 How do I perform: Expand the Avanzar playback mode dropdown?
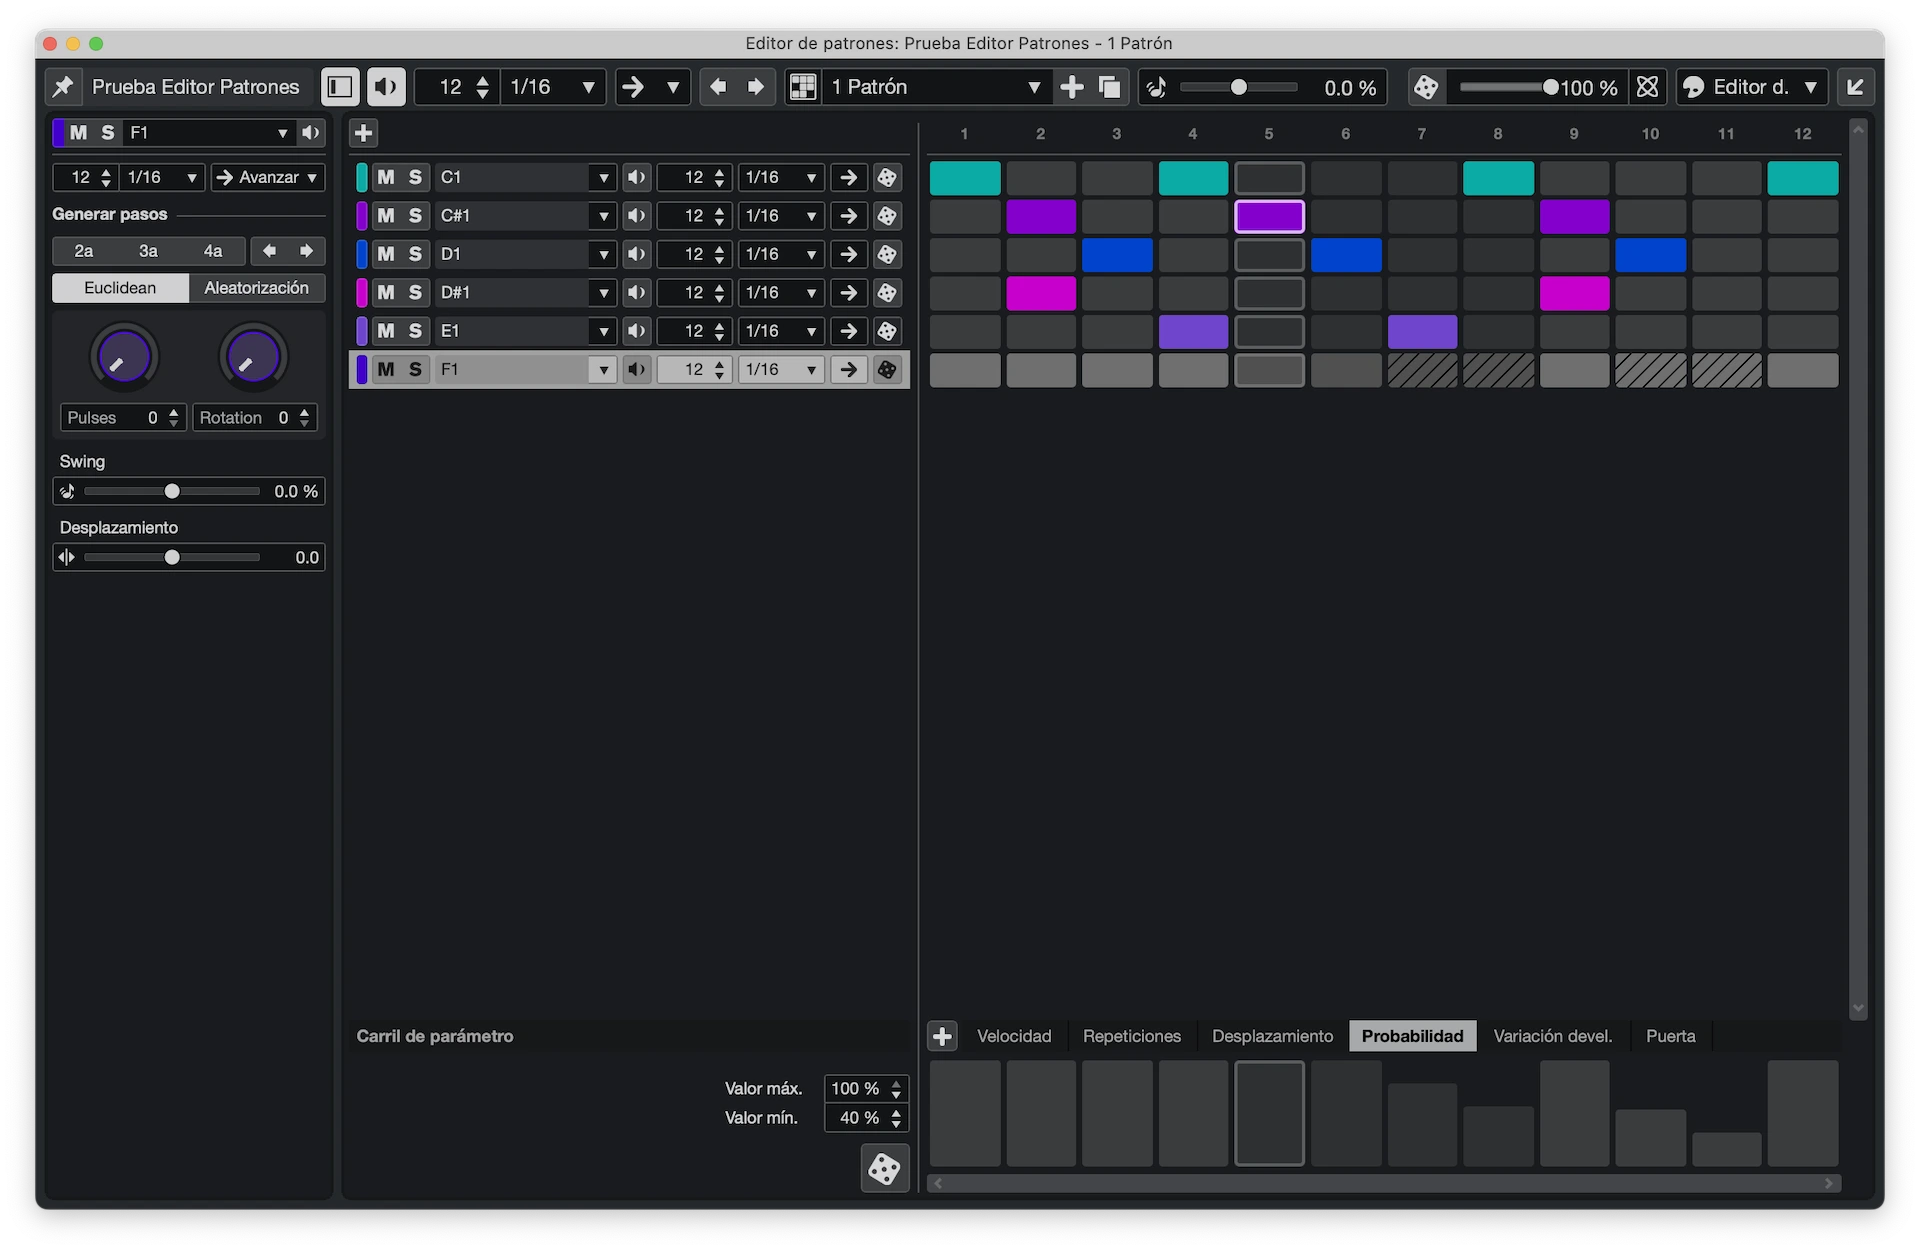(268, 177)
